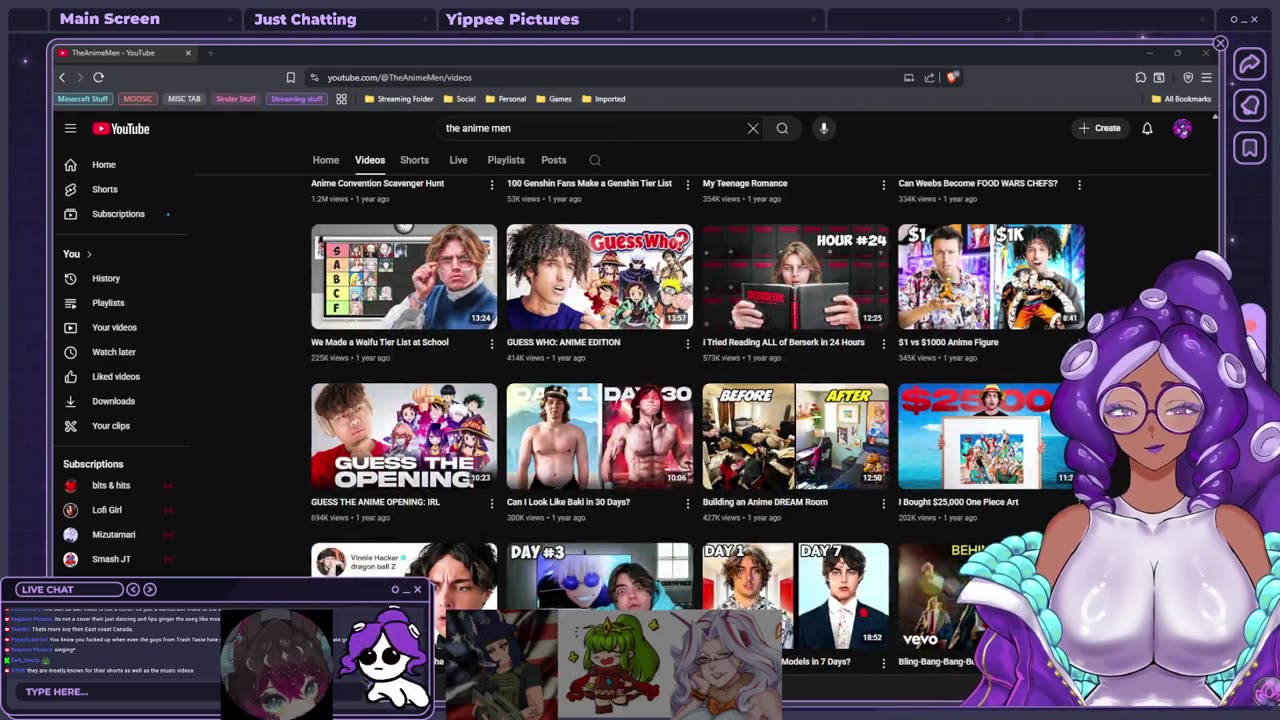Click the magnifier search button
Viewport: 1280px width, 720px height.
[x=782, y=128]
